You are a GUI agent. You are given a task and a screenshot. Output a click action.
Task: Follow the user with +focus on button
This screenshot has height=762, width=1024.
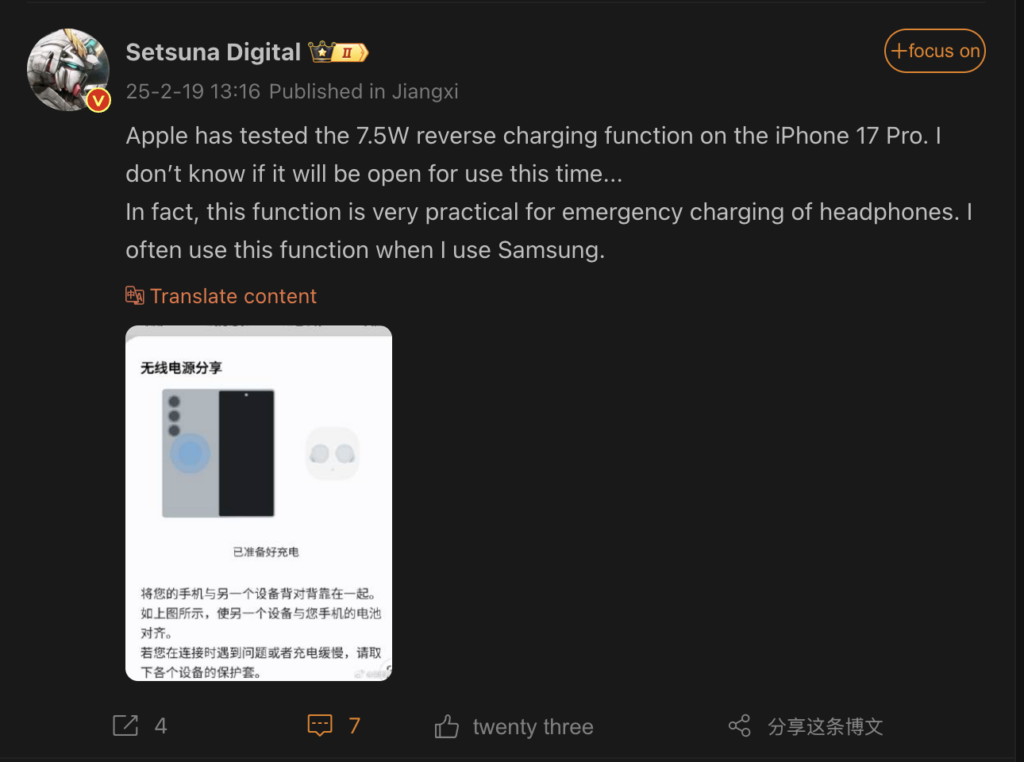coord(935,51)
